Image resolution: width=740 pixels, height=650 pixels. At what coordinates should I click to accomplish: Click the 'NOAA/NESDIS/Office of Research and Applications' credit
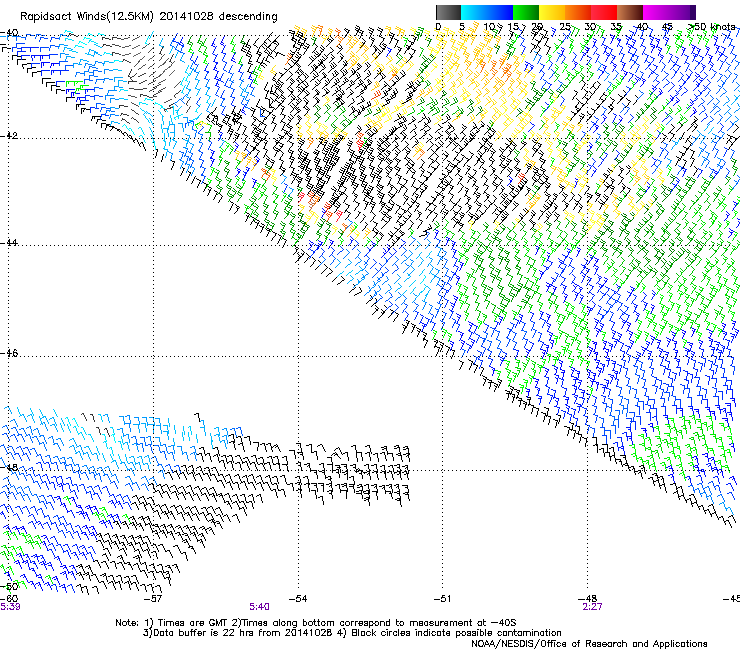(x=589, y=644)
